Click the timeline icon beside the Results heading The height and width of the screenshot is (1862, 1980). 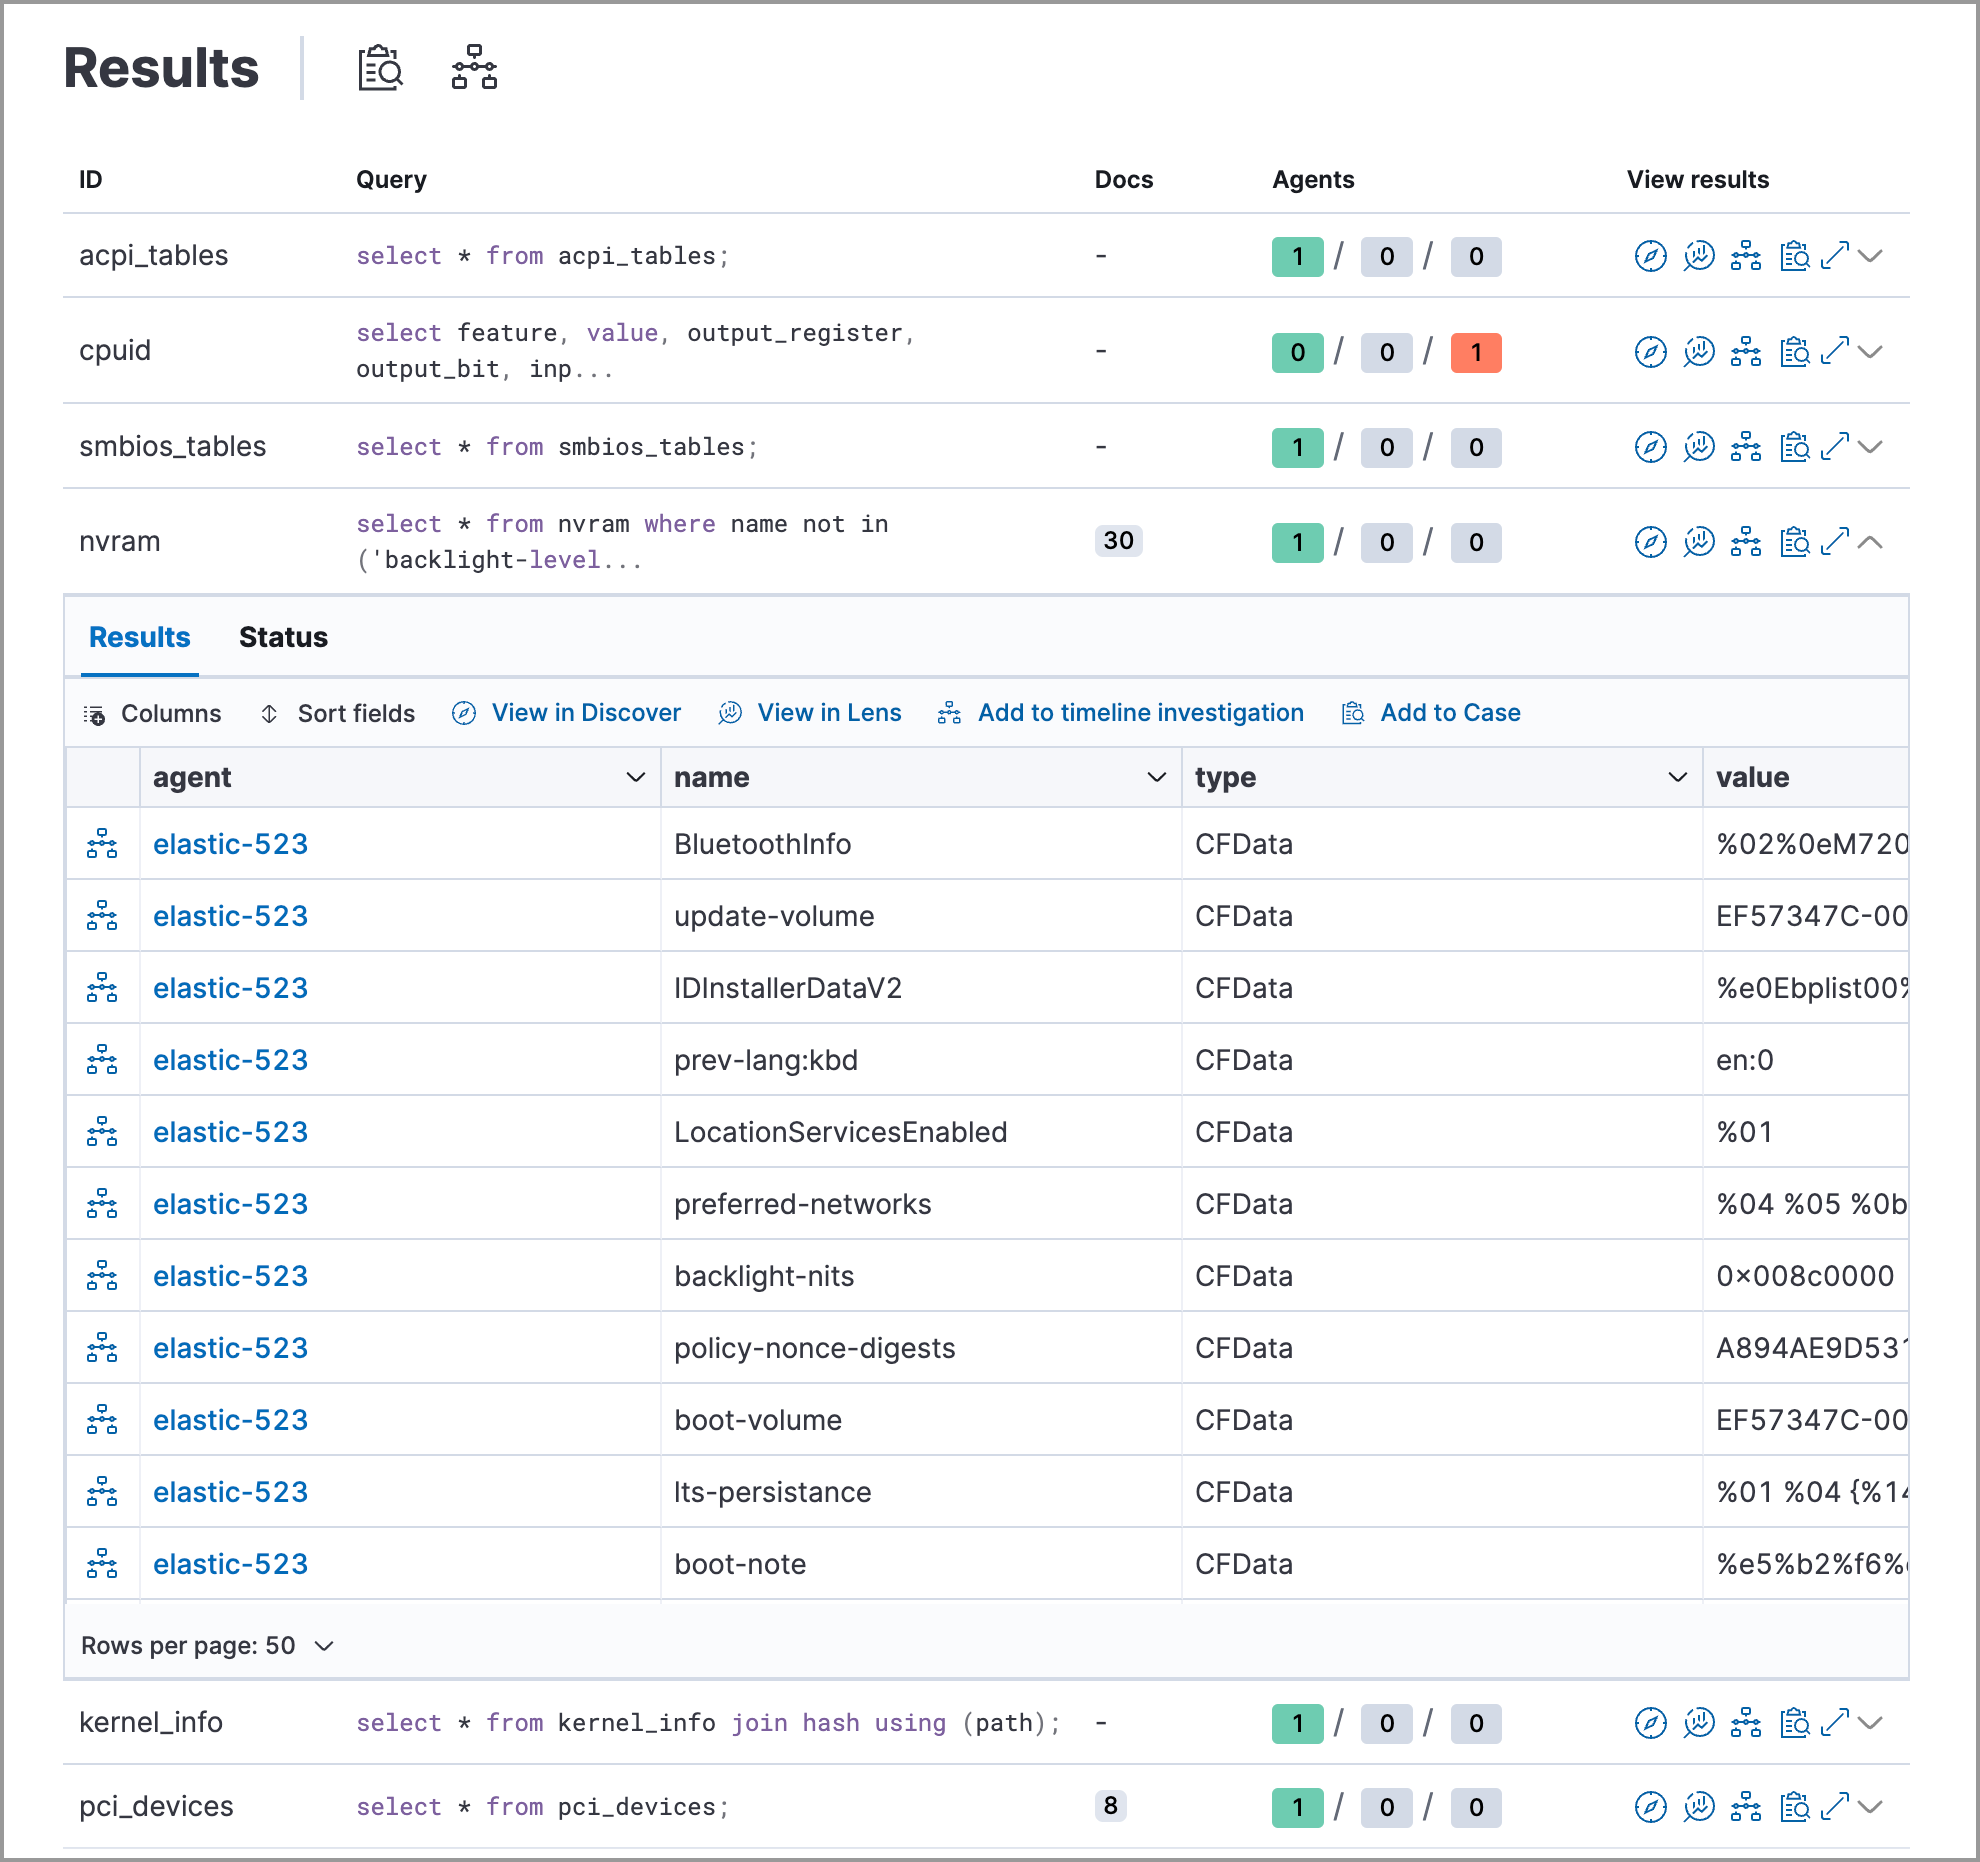coord(472,68)
